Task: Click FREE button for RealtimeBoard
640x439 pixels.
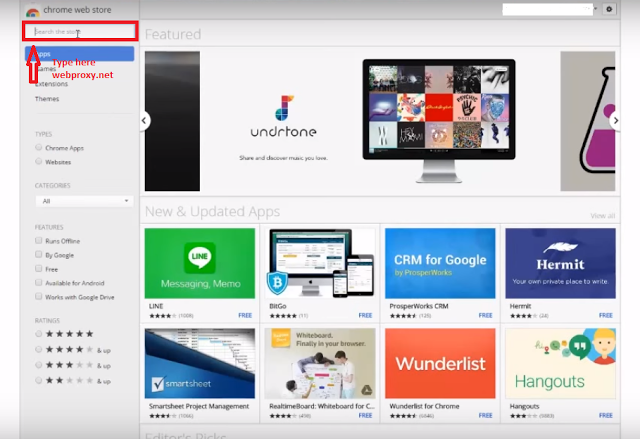Action: point(365,415)
